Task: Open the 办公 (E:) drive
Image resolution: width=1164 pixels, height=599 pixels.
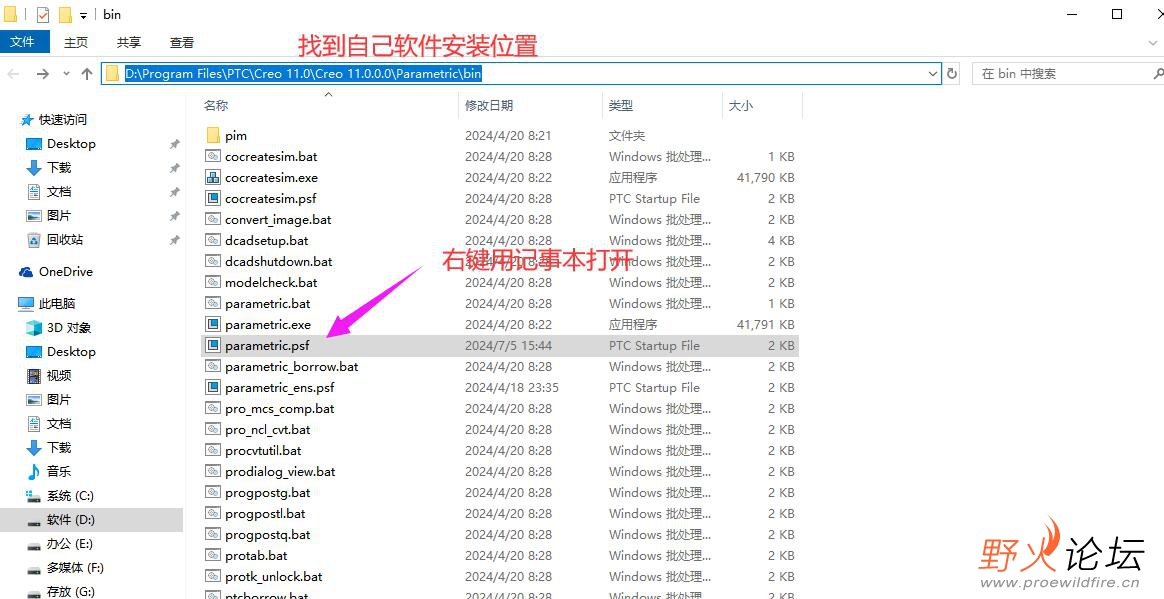Action: [70, 544]
